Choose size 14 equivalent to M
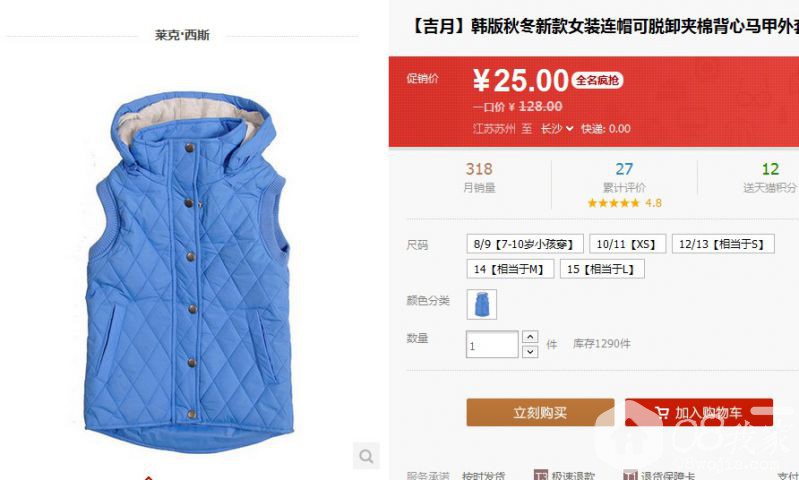 [510, 269]
